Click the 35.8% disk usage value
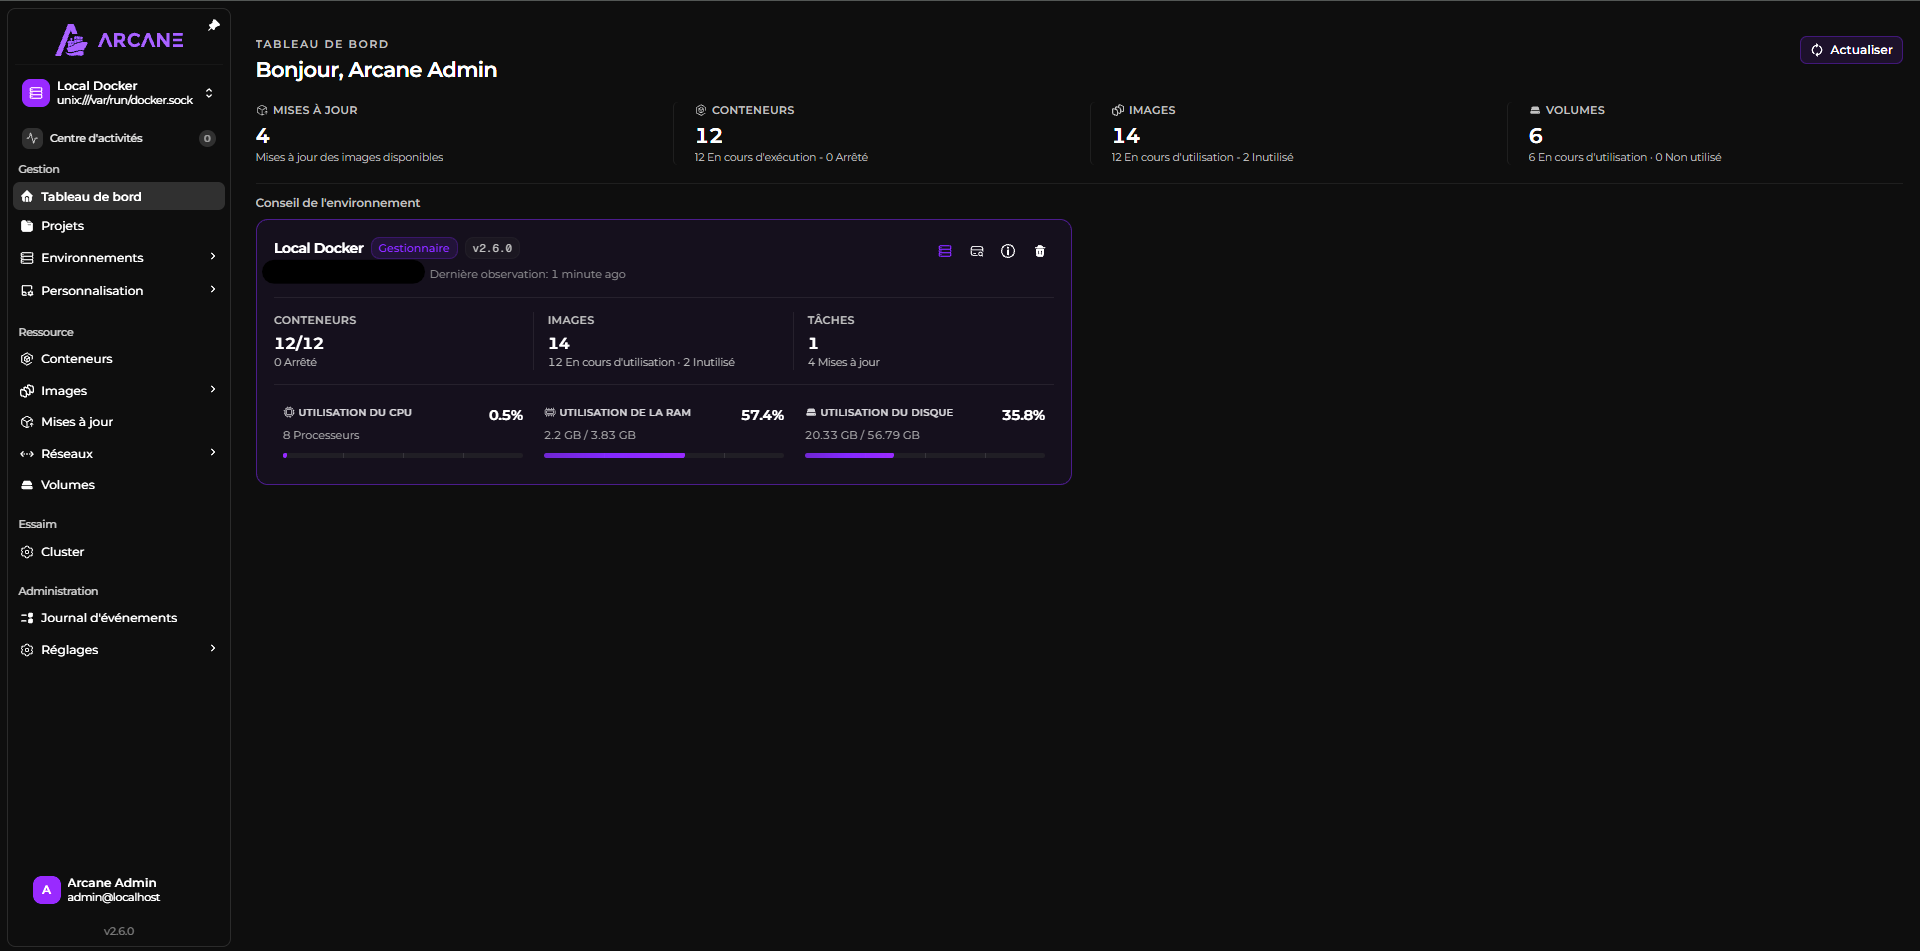The height and width of the screenshot is (951, 1920). 1023,415
